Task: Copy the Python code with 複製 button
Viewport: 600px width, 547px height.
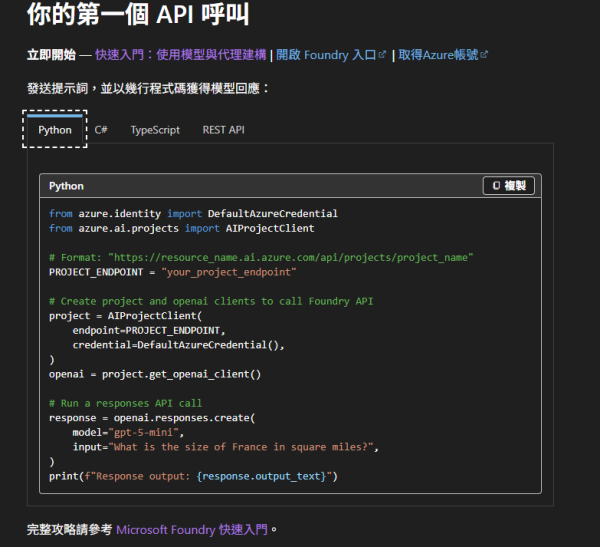Action: point(509,186)
